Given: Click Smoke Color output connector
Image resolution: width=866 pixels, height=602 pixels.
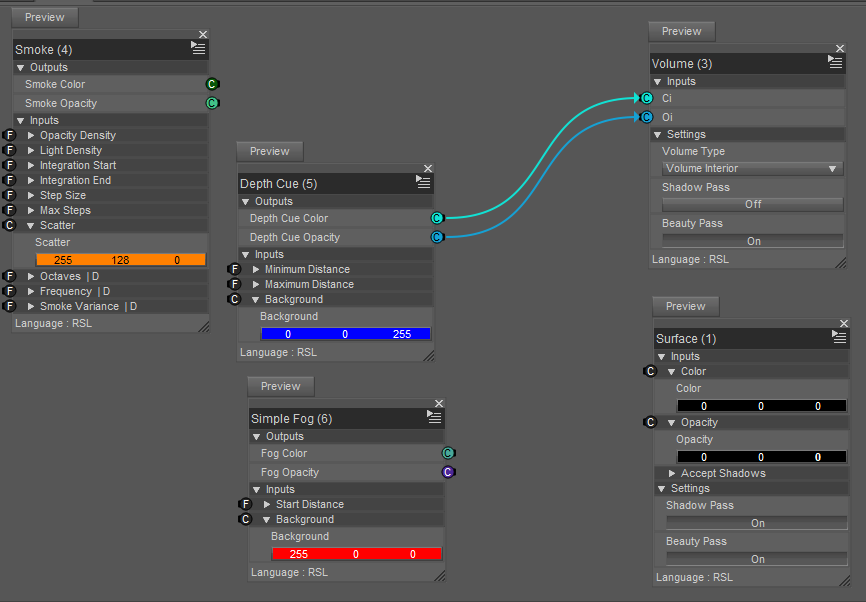Looking at the screenshot, I should click(212, 84).
